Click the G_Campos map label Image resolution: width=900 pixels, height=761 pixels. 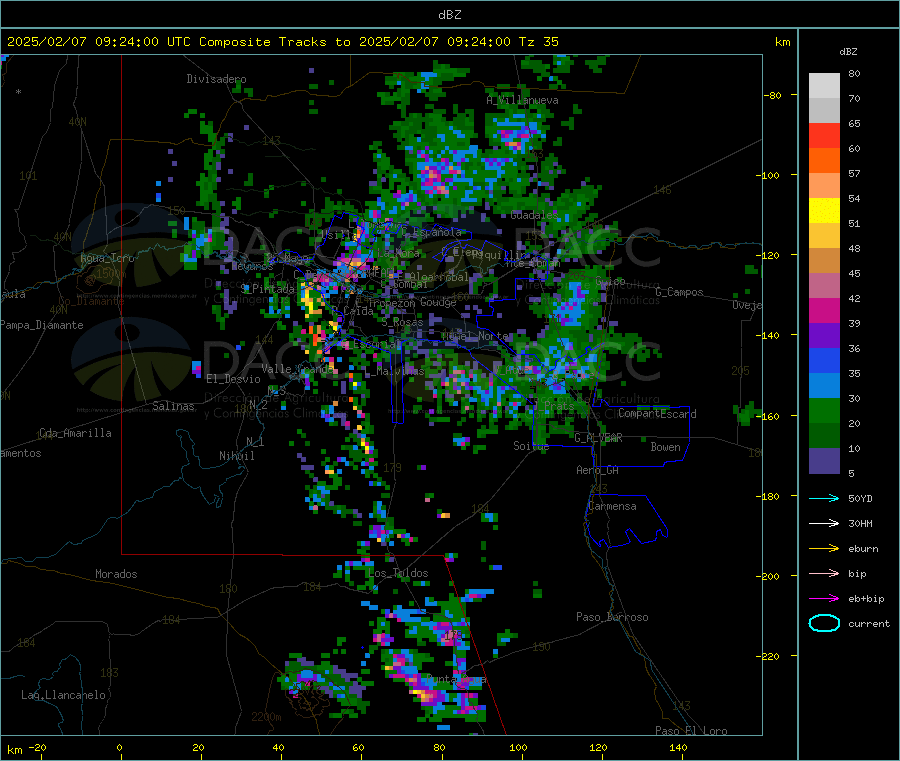679,292
